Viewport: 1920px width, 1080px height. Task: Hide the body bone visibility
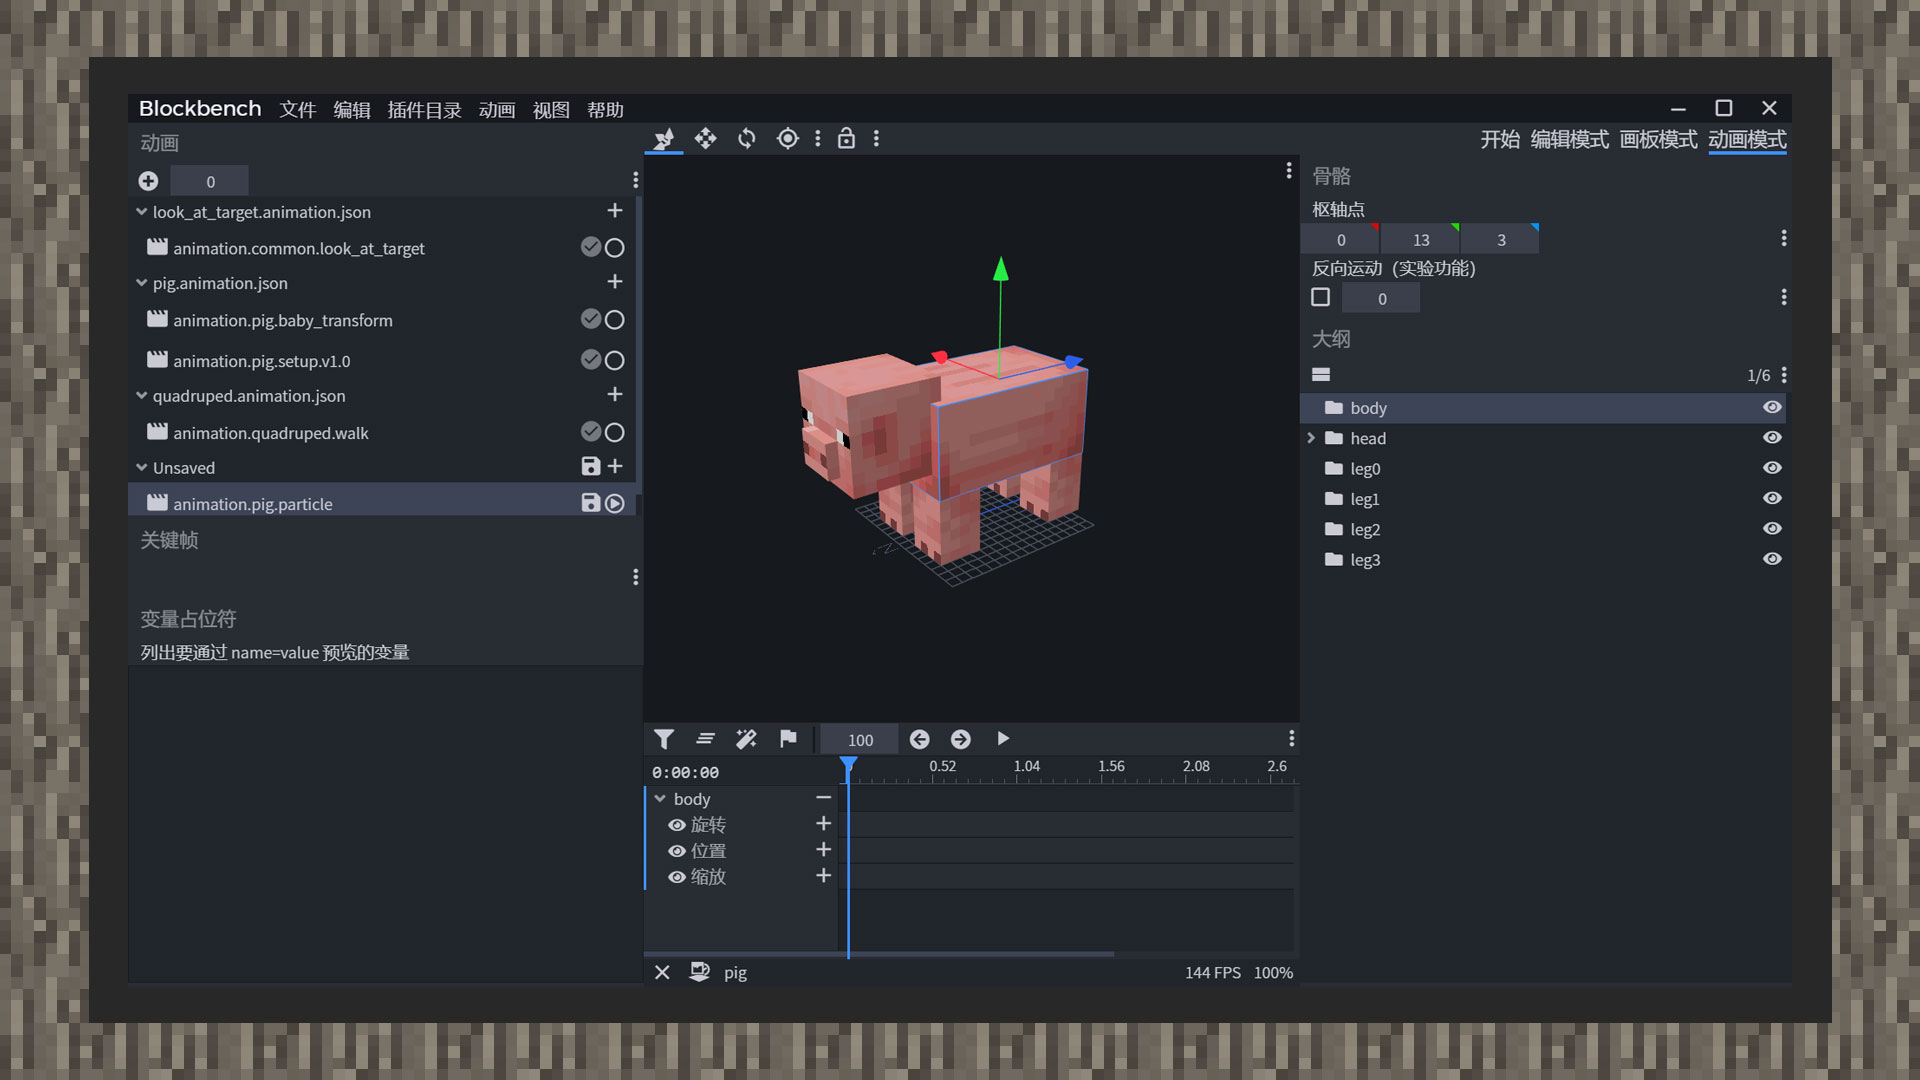pyautogui.click(x=1772, y=407)
